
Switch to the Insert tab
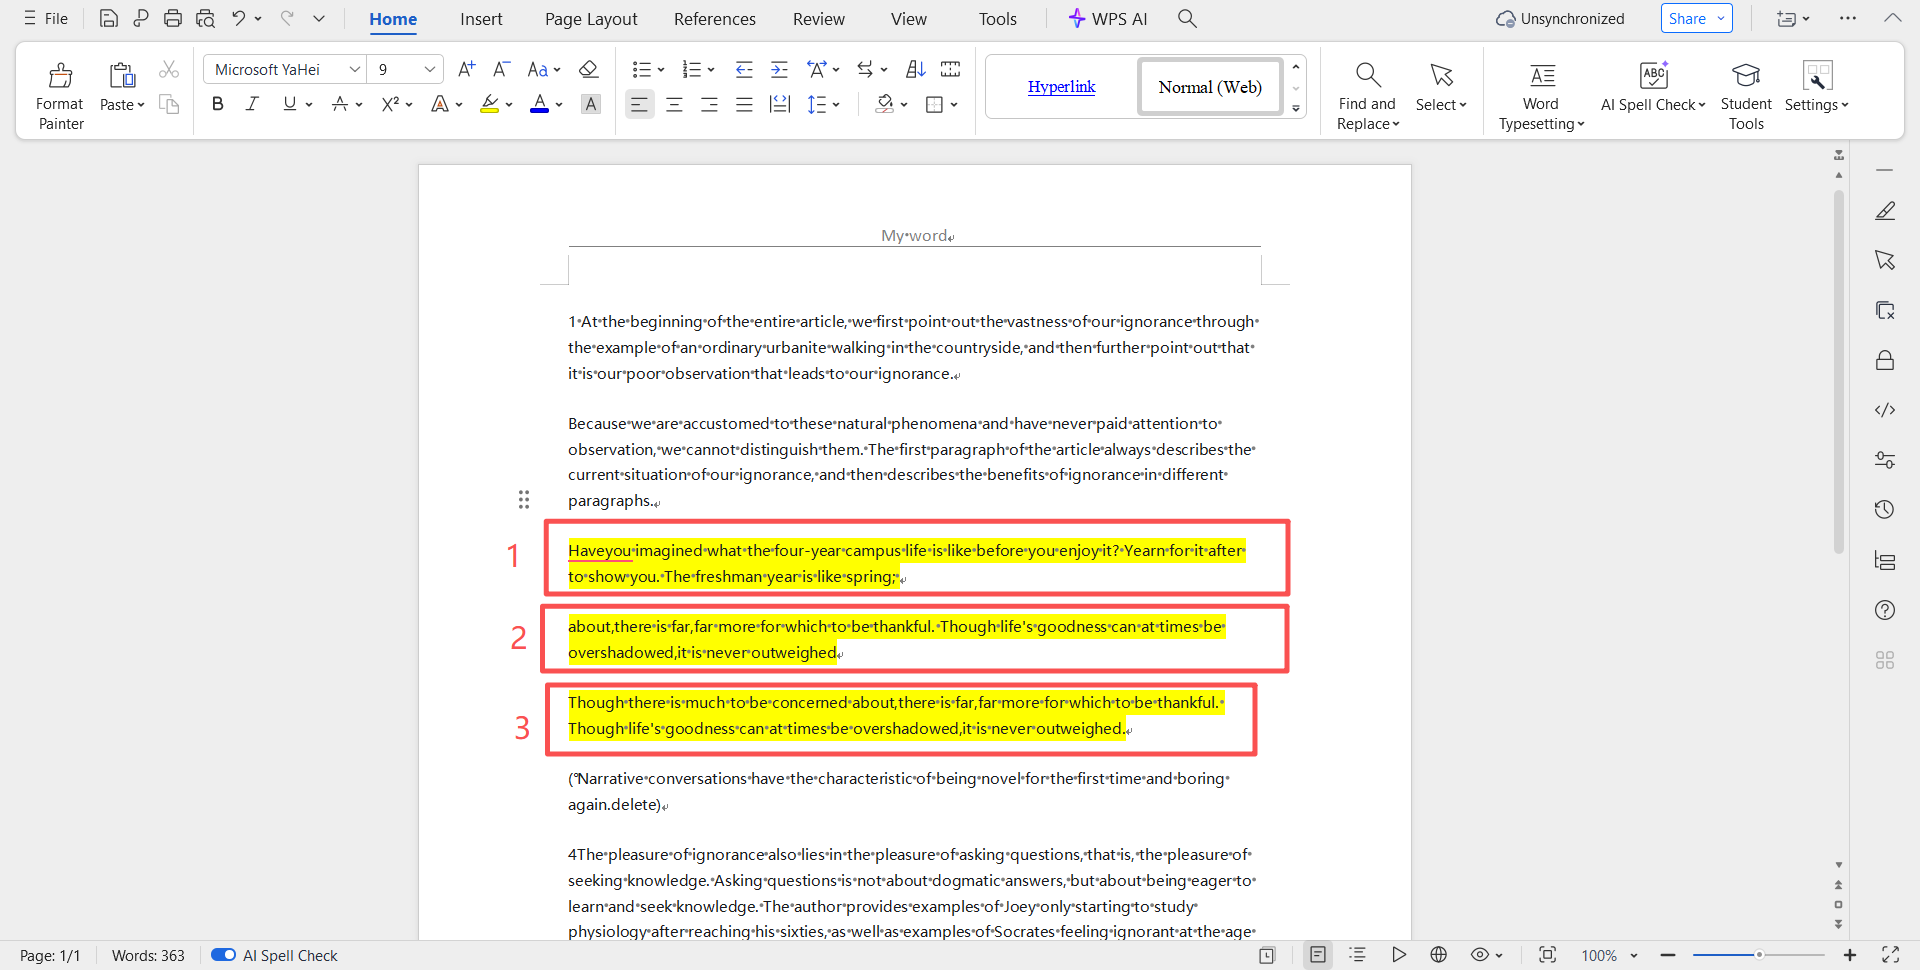481,19
